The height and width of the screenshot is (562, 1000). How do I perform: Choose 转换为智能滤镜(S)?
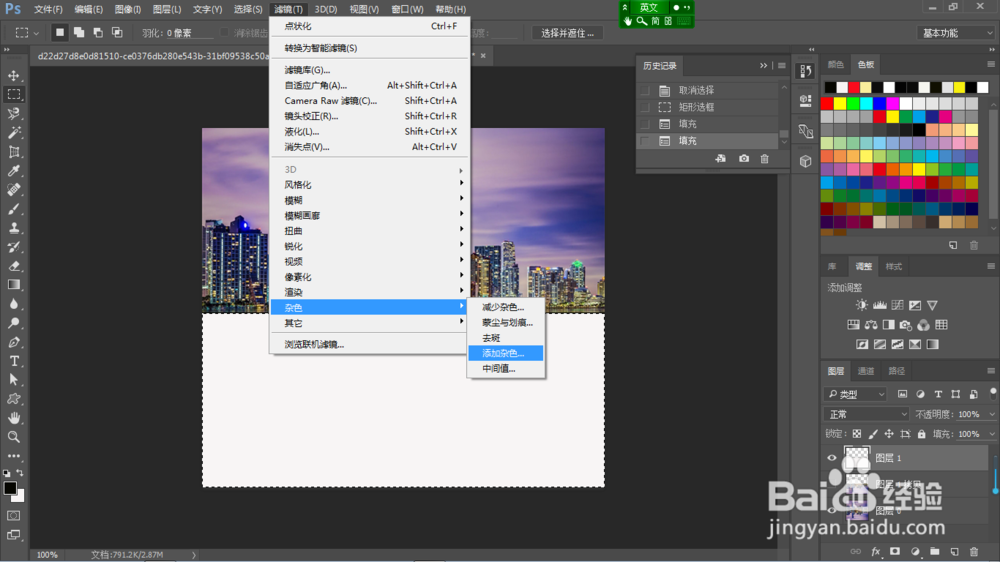pos(369,48)
